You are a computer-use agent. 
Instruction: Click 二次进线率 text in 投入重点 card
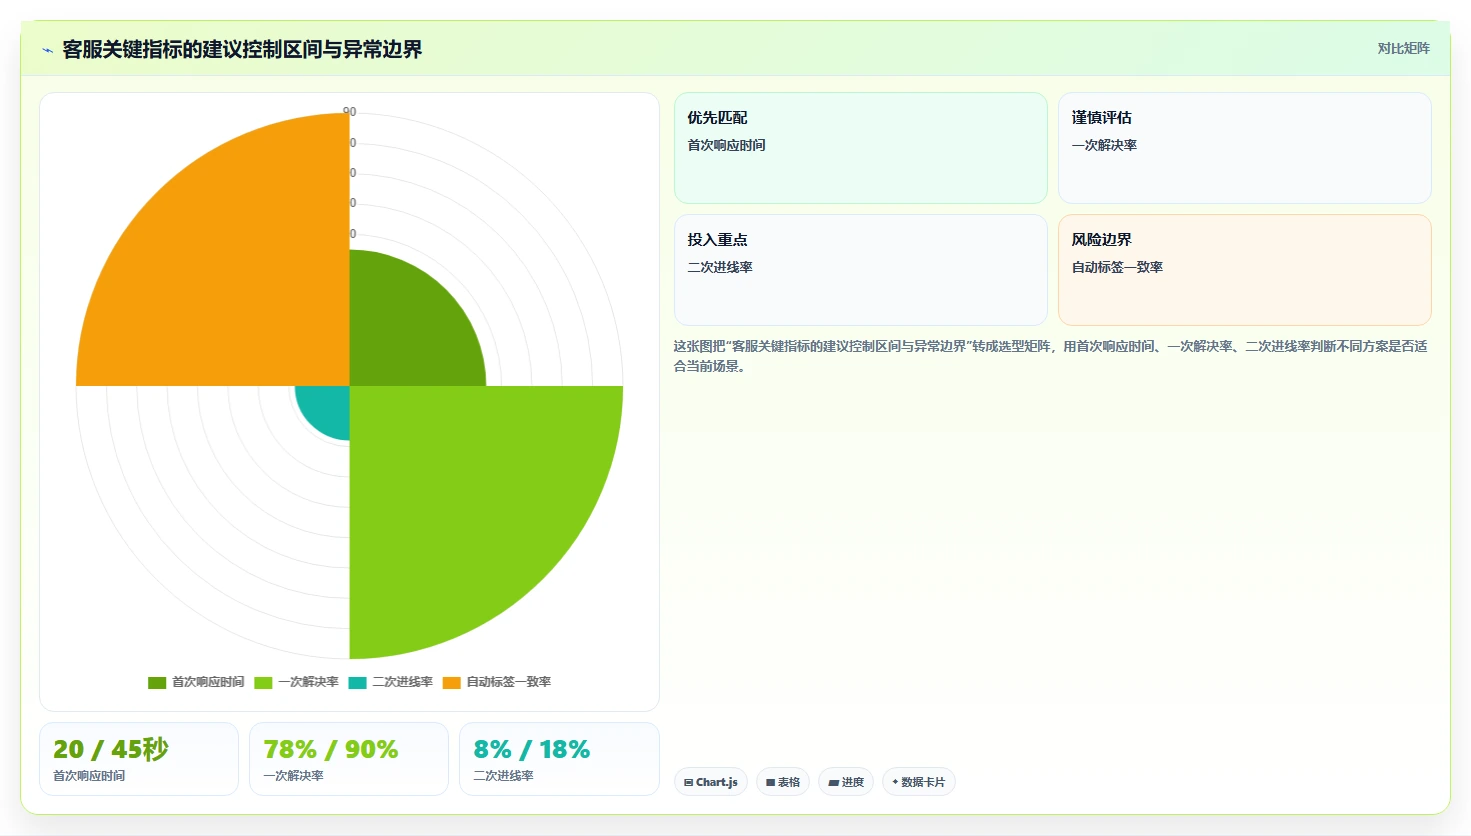point(720,267)
